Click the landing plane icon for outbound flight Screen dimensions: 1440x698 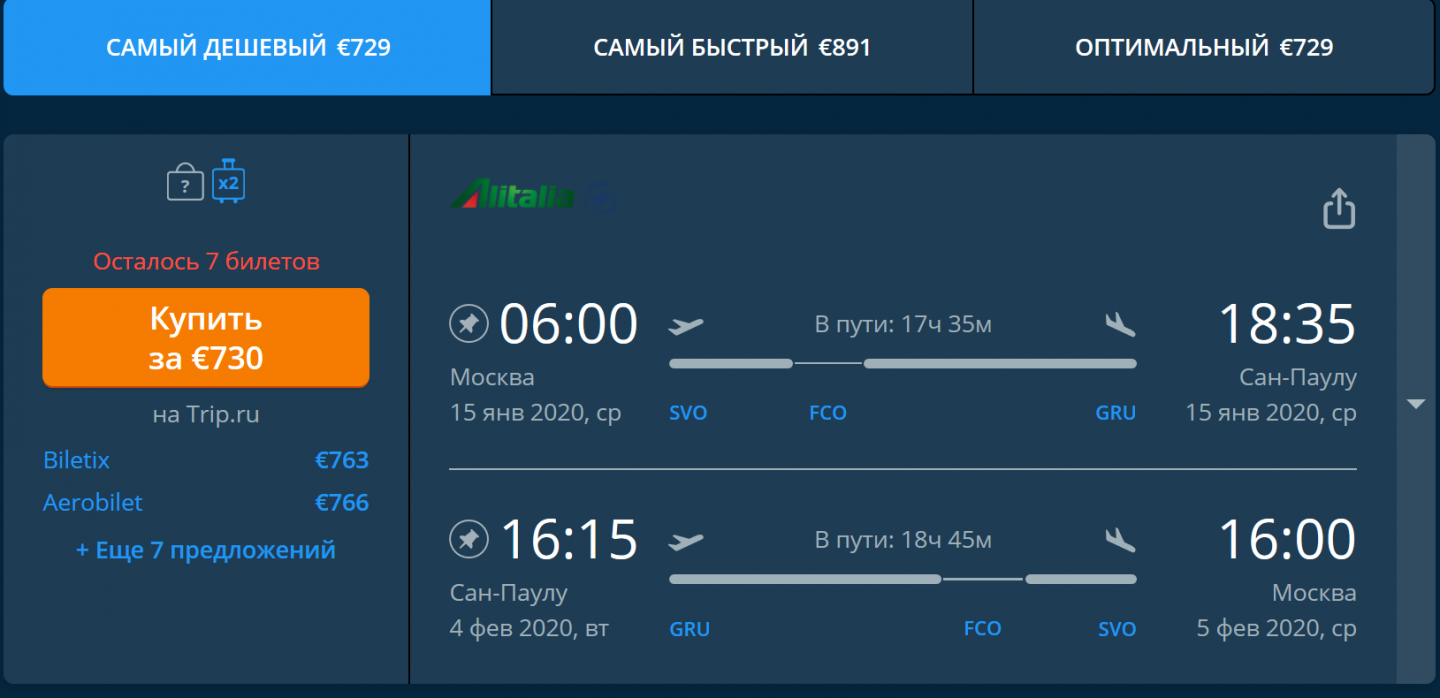pyautogui.click(x=1120, y=324)
